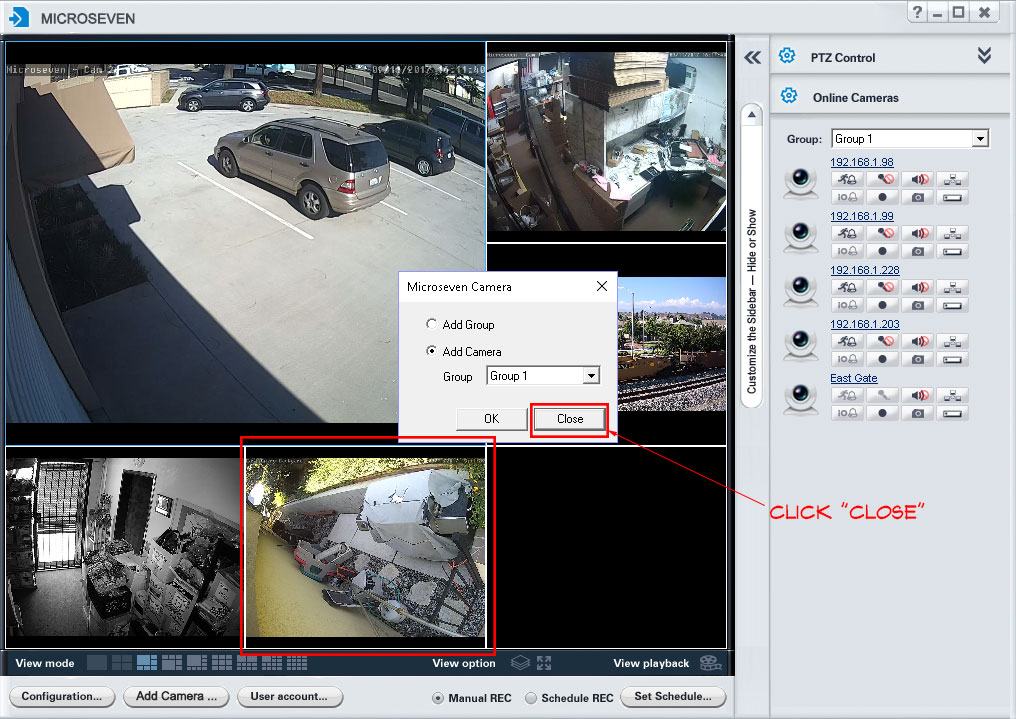The width and height of the screenshot is (1016, 719).
Task: Toggle motion detection alarm for camera 192.168.1.98
Action: coord(847,179)
